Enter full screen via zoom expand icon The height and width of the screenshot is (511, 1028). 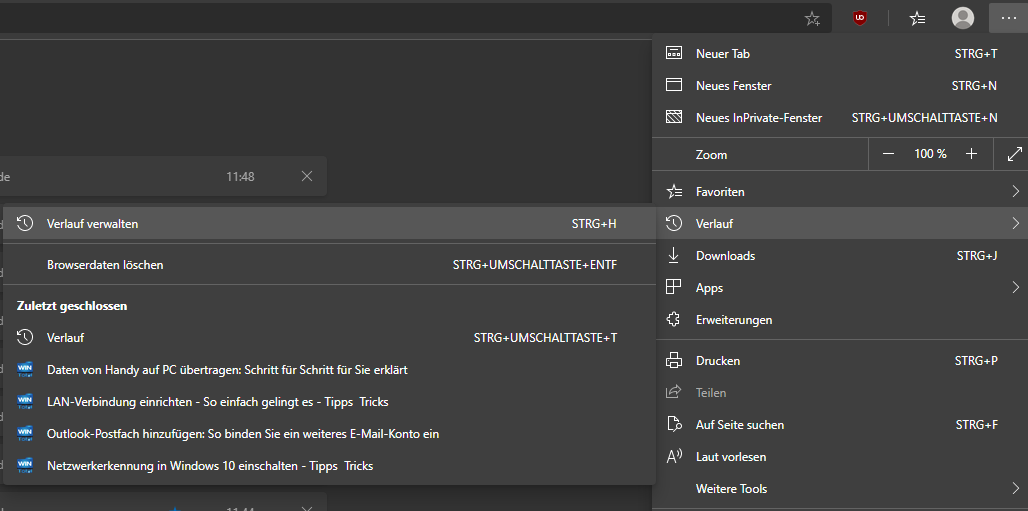click(x=1014, y=154)
